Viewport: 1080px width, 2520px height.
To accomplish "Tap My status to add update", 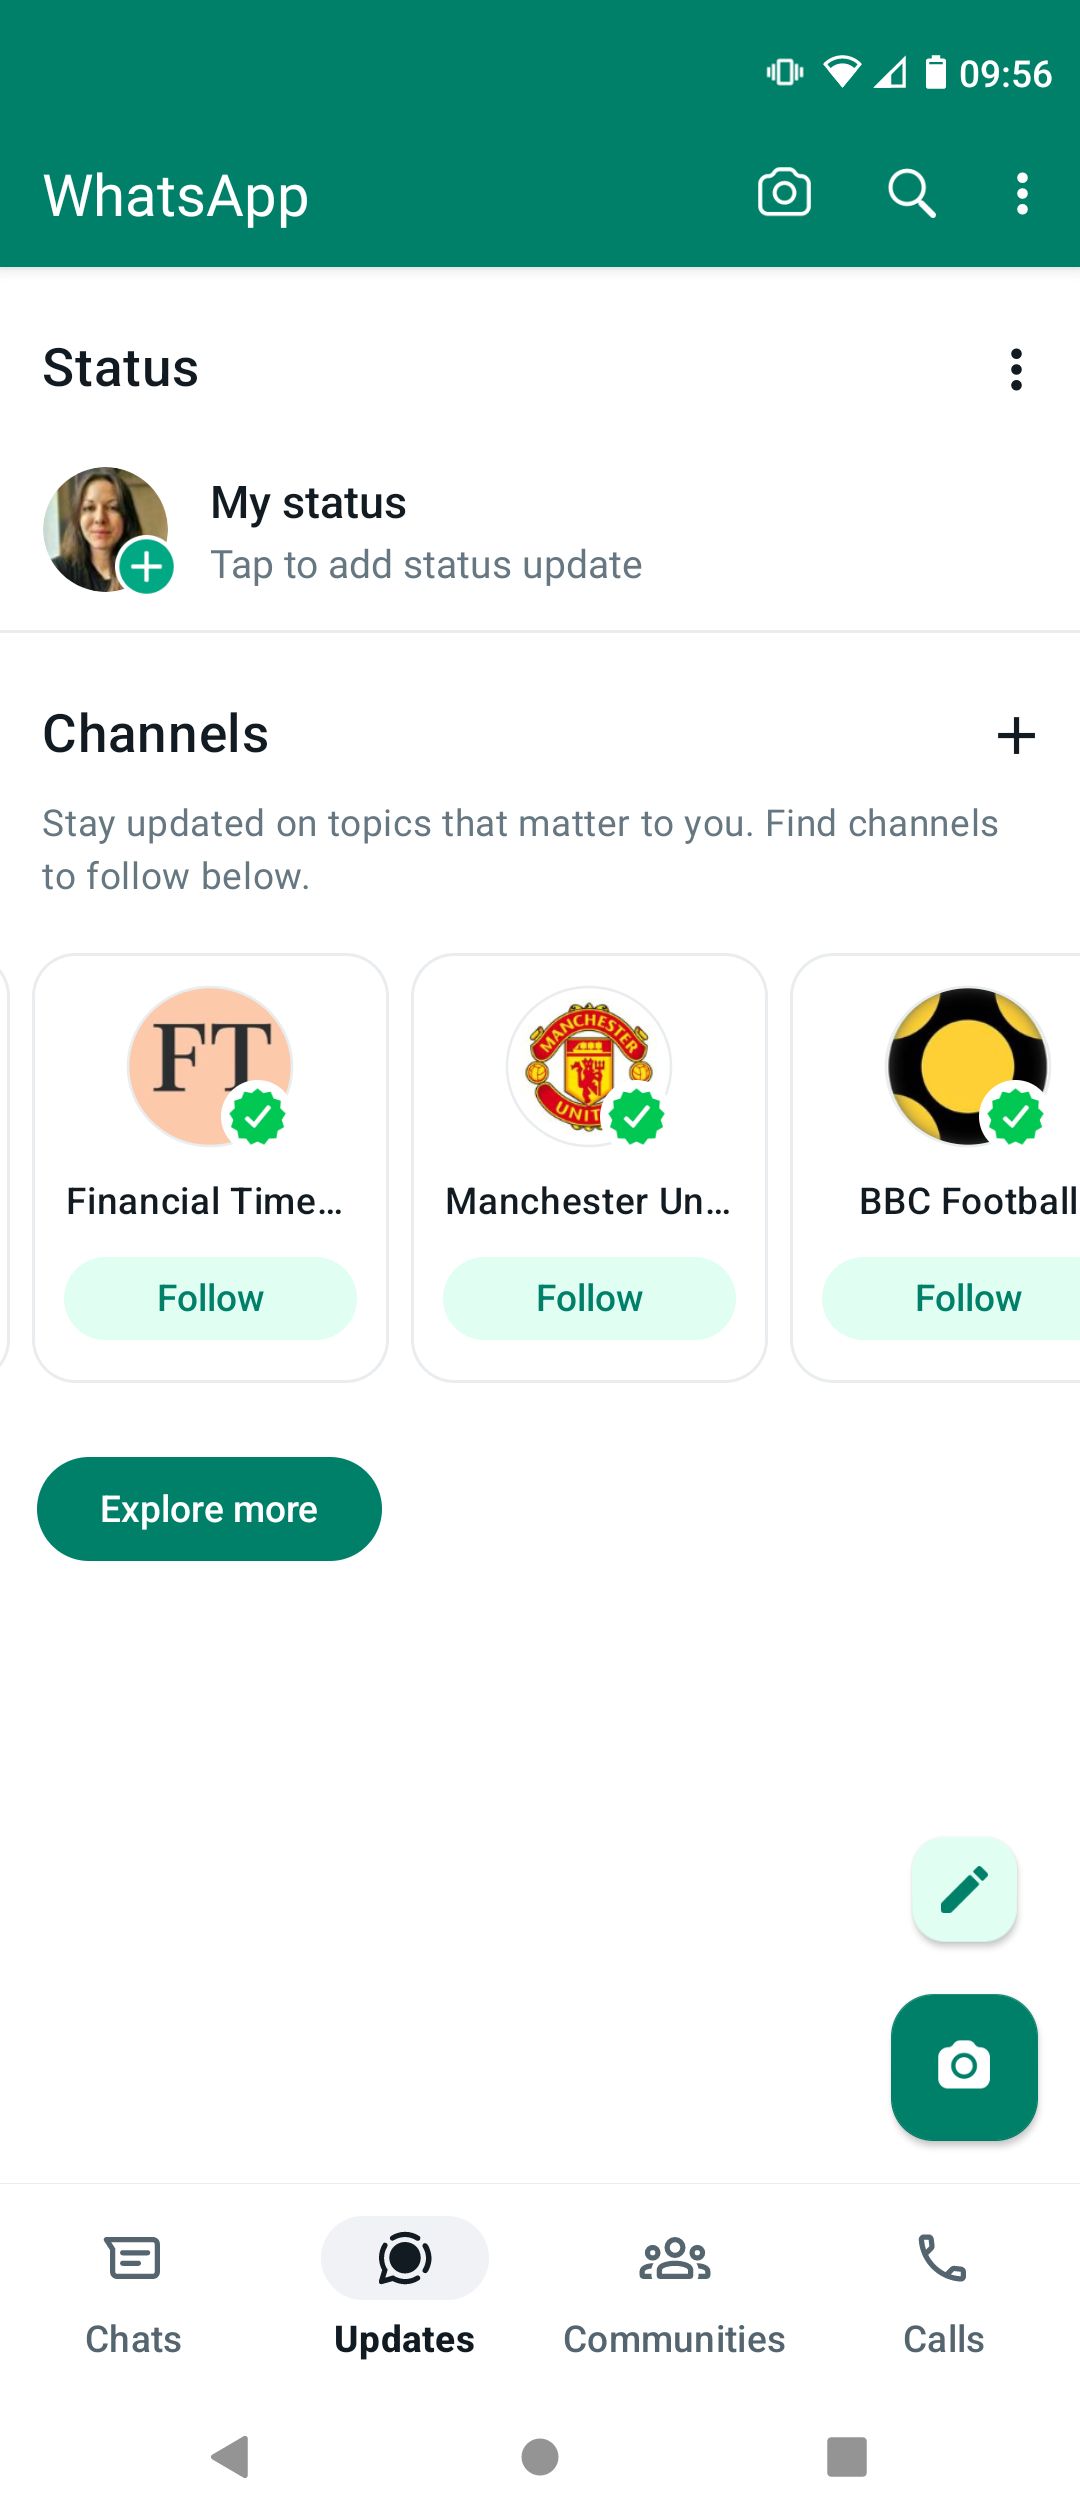I will (425, 532).
